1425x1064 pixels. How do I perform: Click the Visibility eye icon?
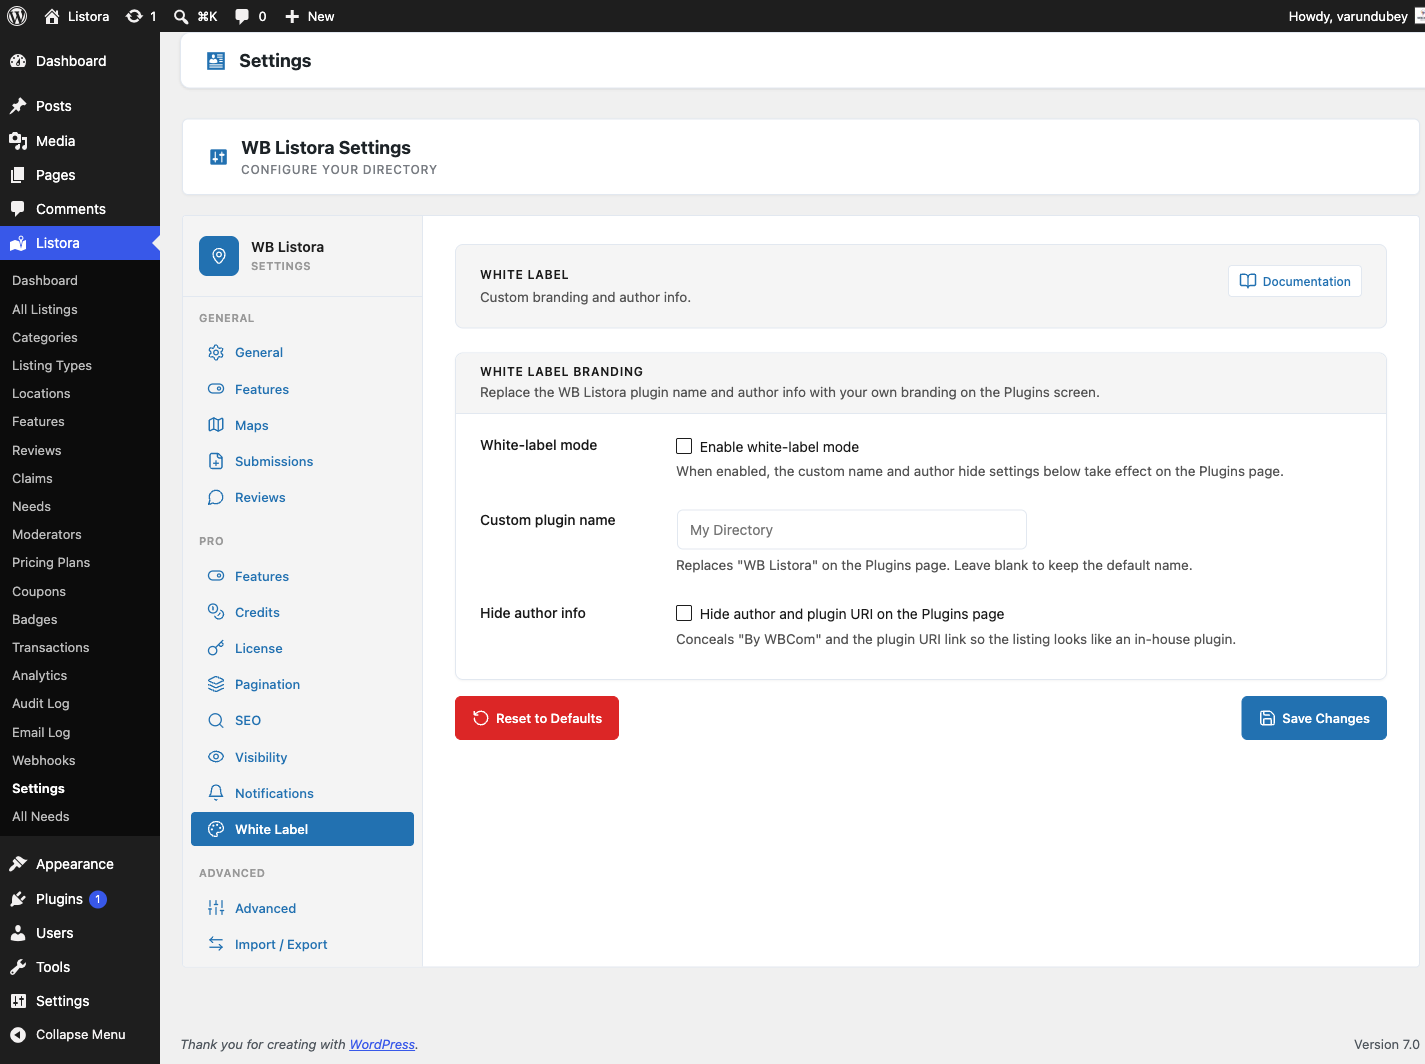216,757
